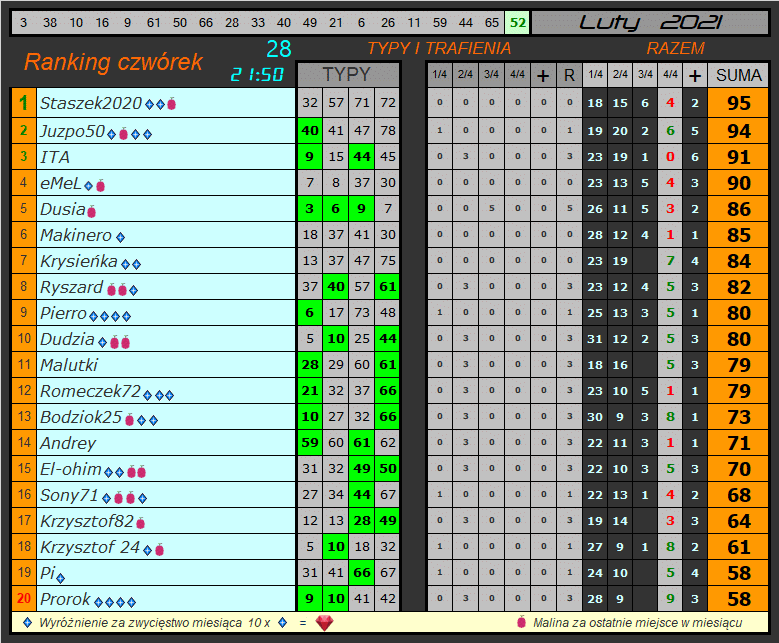This screenshot has height=643, width=779.
Task: Click the raspberry icon after Krzysztof 24
Action: tap(159, 549)
